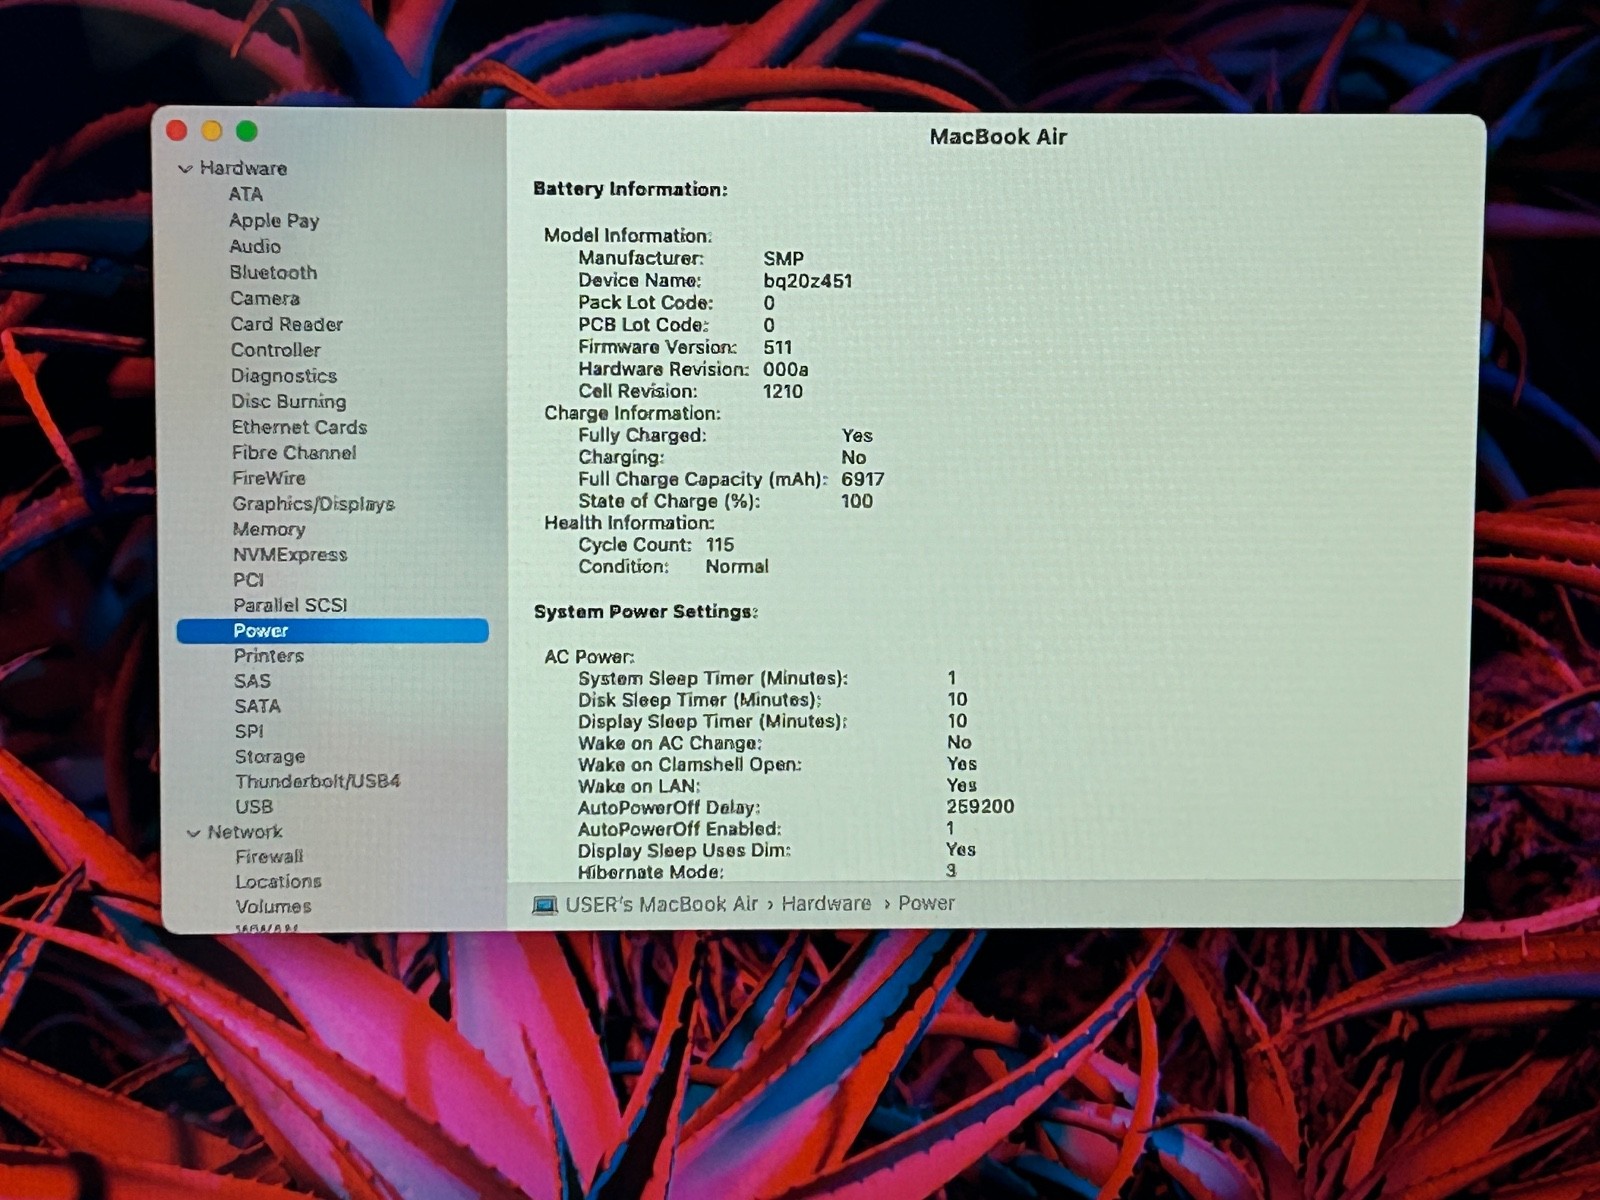
Task: Open Card Reader details
Action: (287, 324)
